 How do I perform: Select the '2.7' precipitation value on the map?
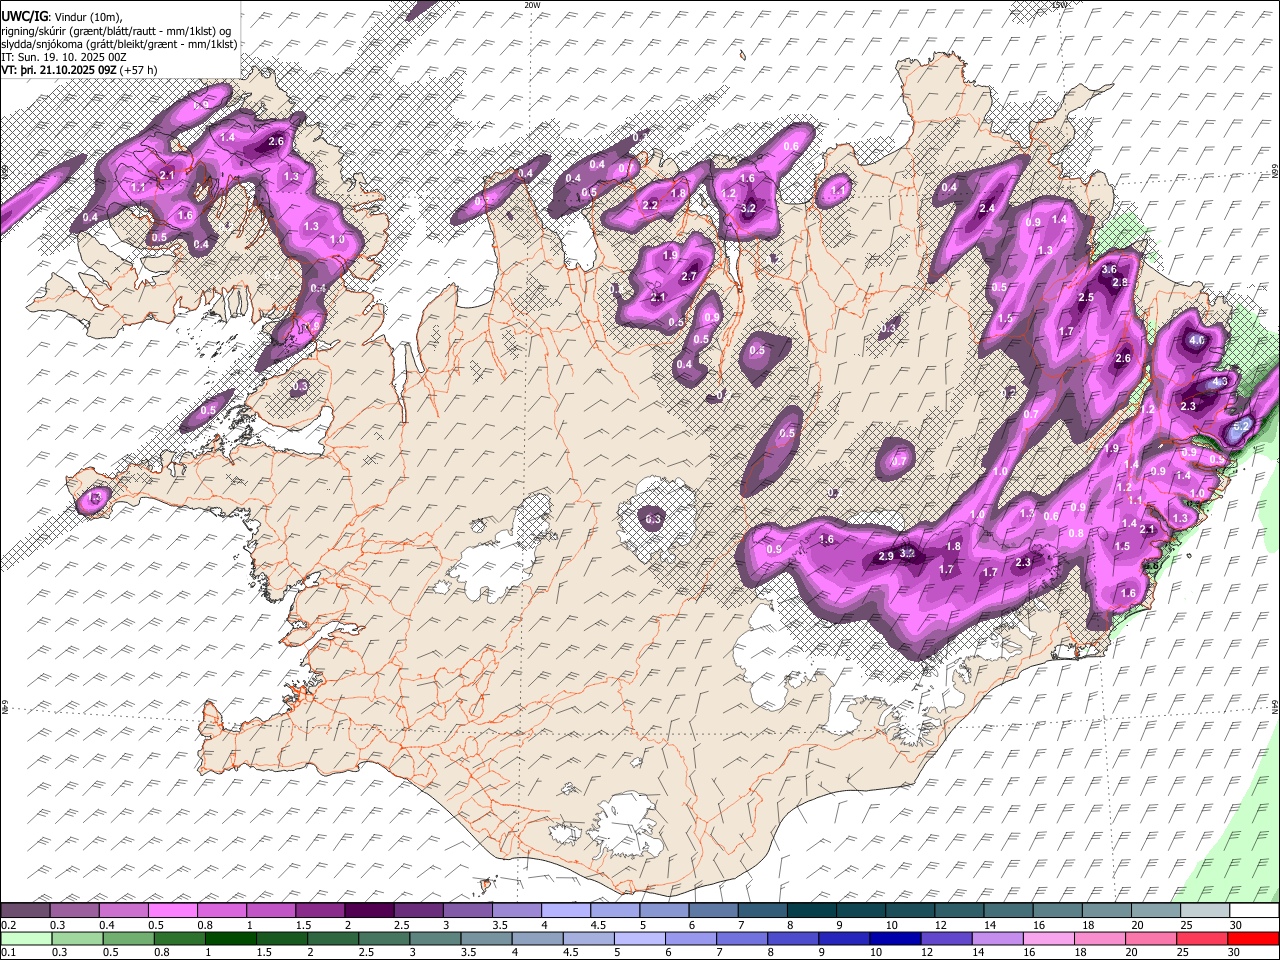[x=689, y=277]
